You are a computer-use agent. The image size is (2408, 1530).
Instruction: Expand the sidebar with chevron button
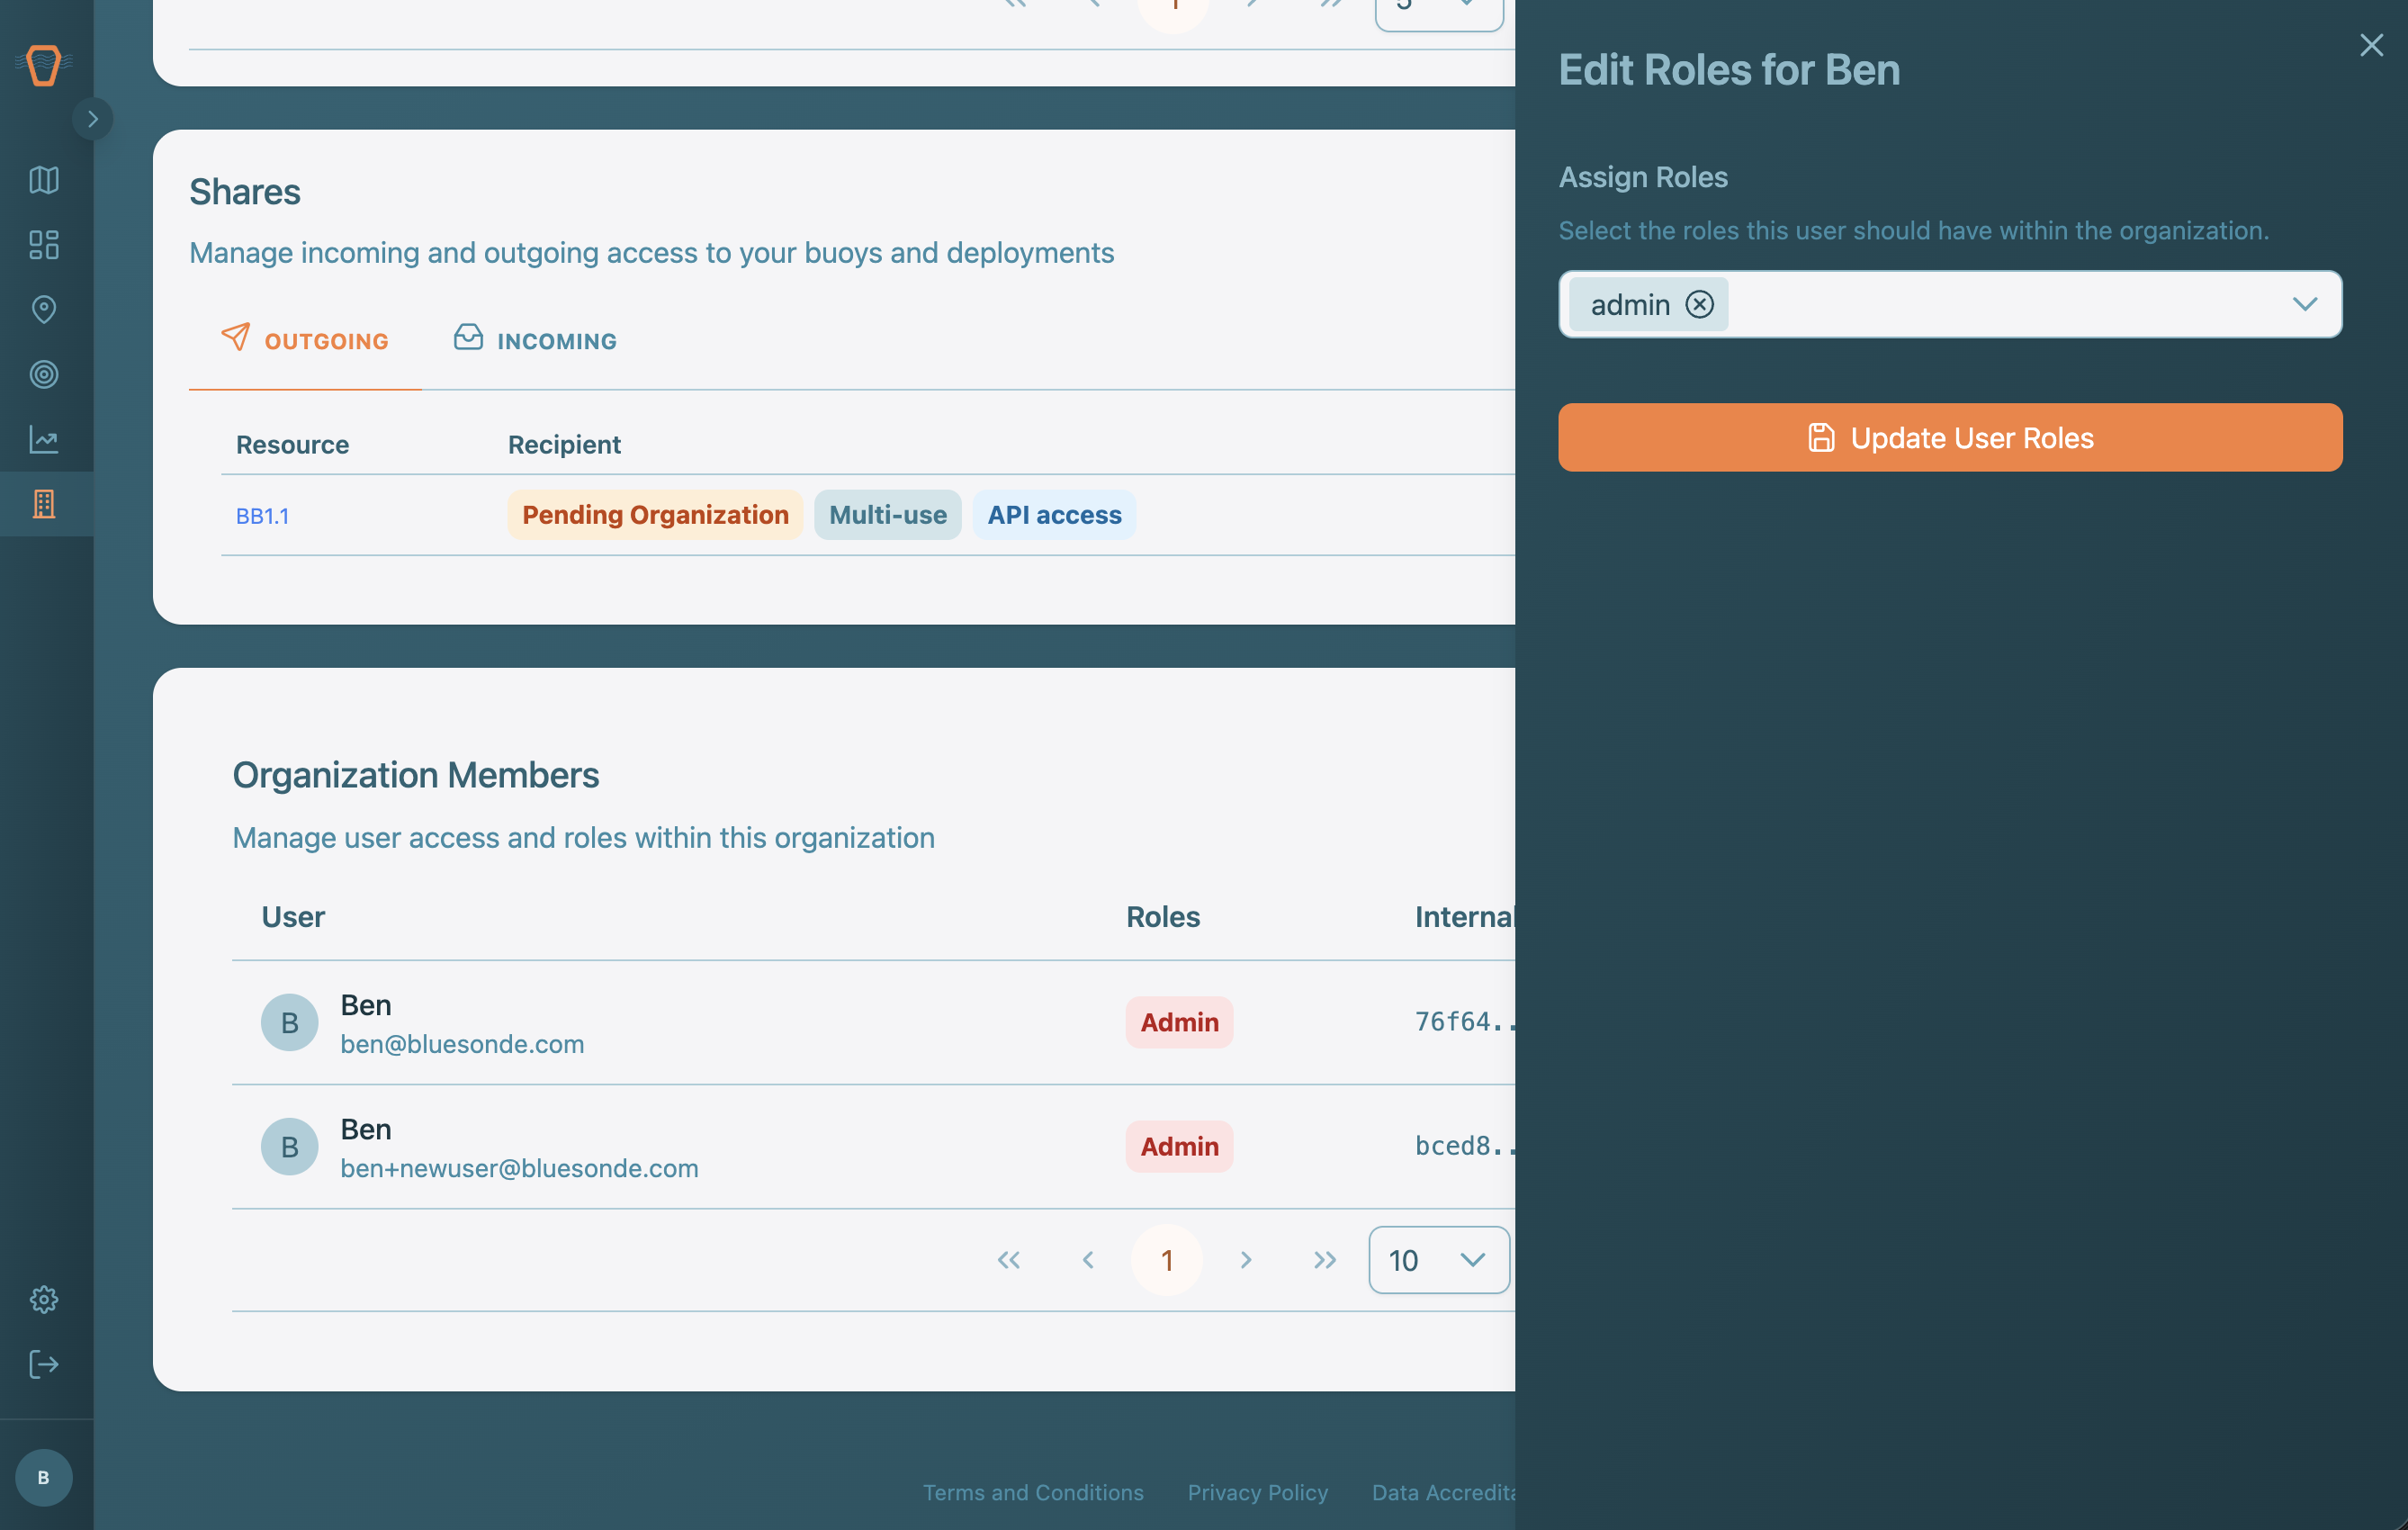tap(92, 119)
